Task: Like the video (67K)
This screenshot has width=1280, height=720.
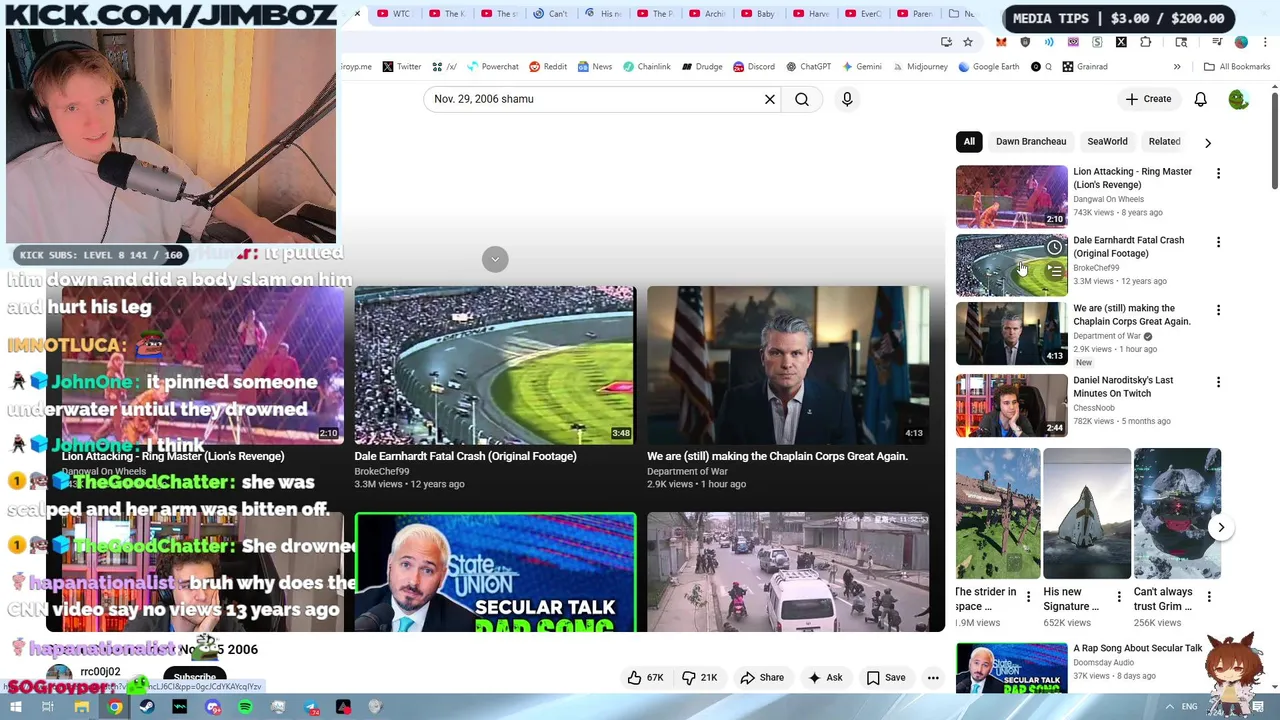Action: 645,678
